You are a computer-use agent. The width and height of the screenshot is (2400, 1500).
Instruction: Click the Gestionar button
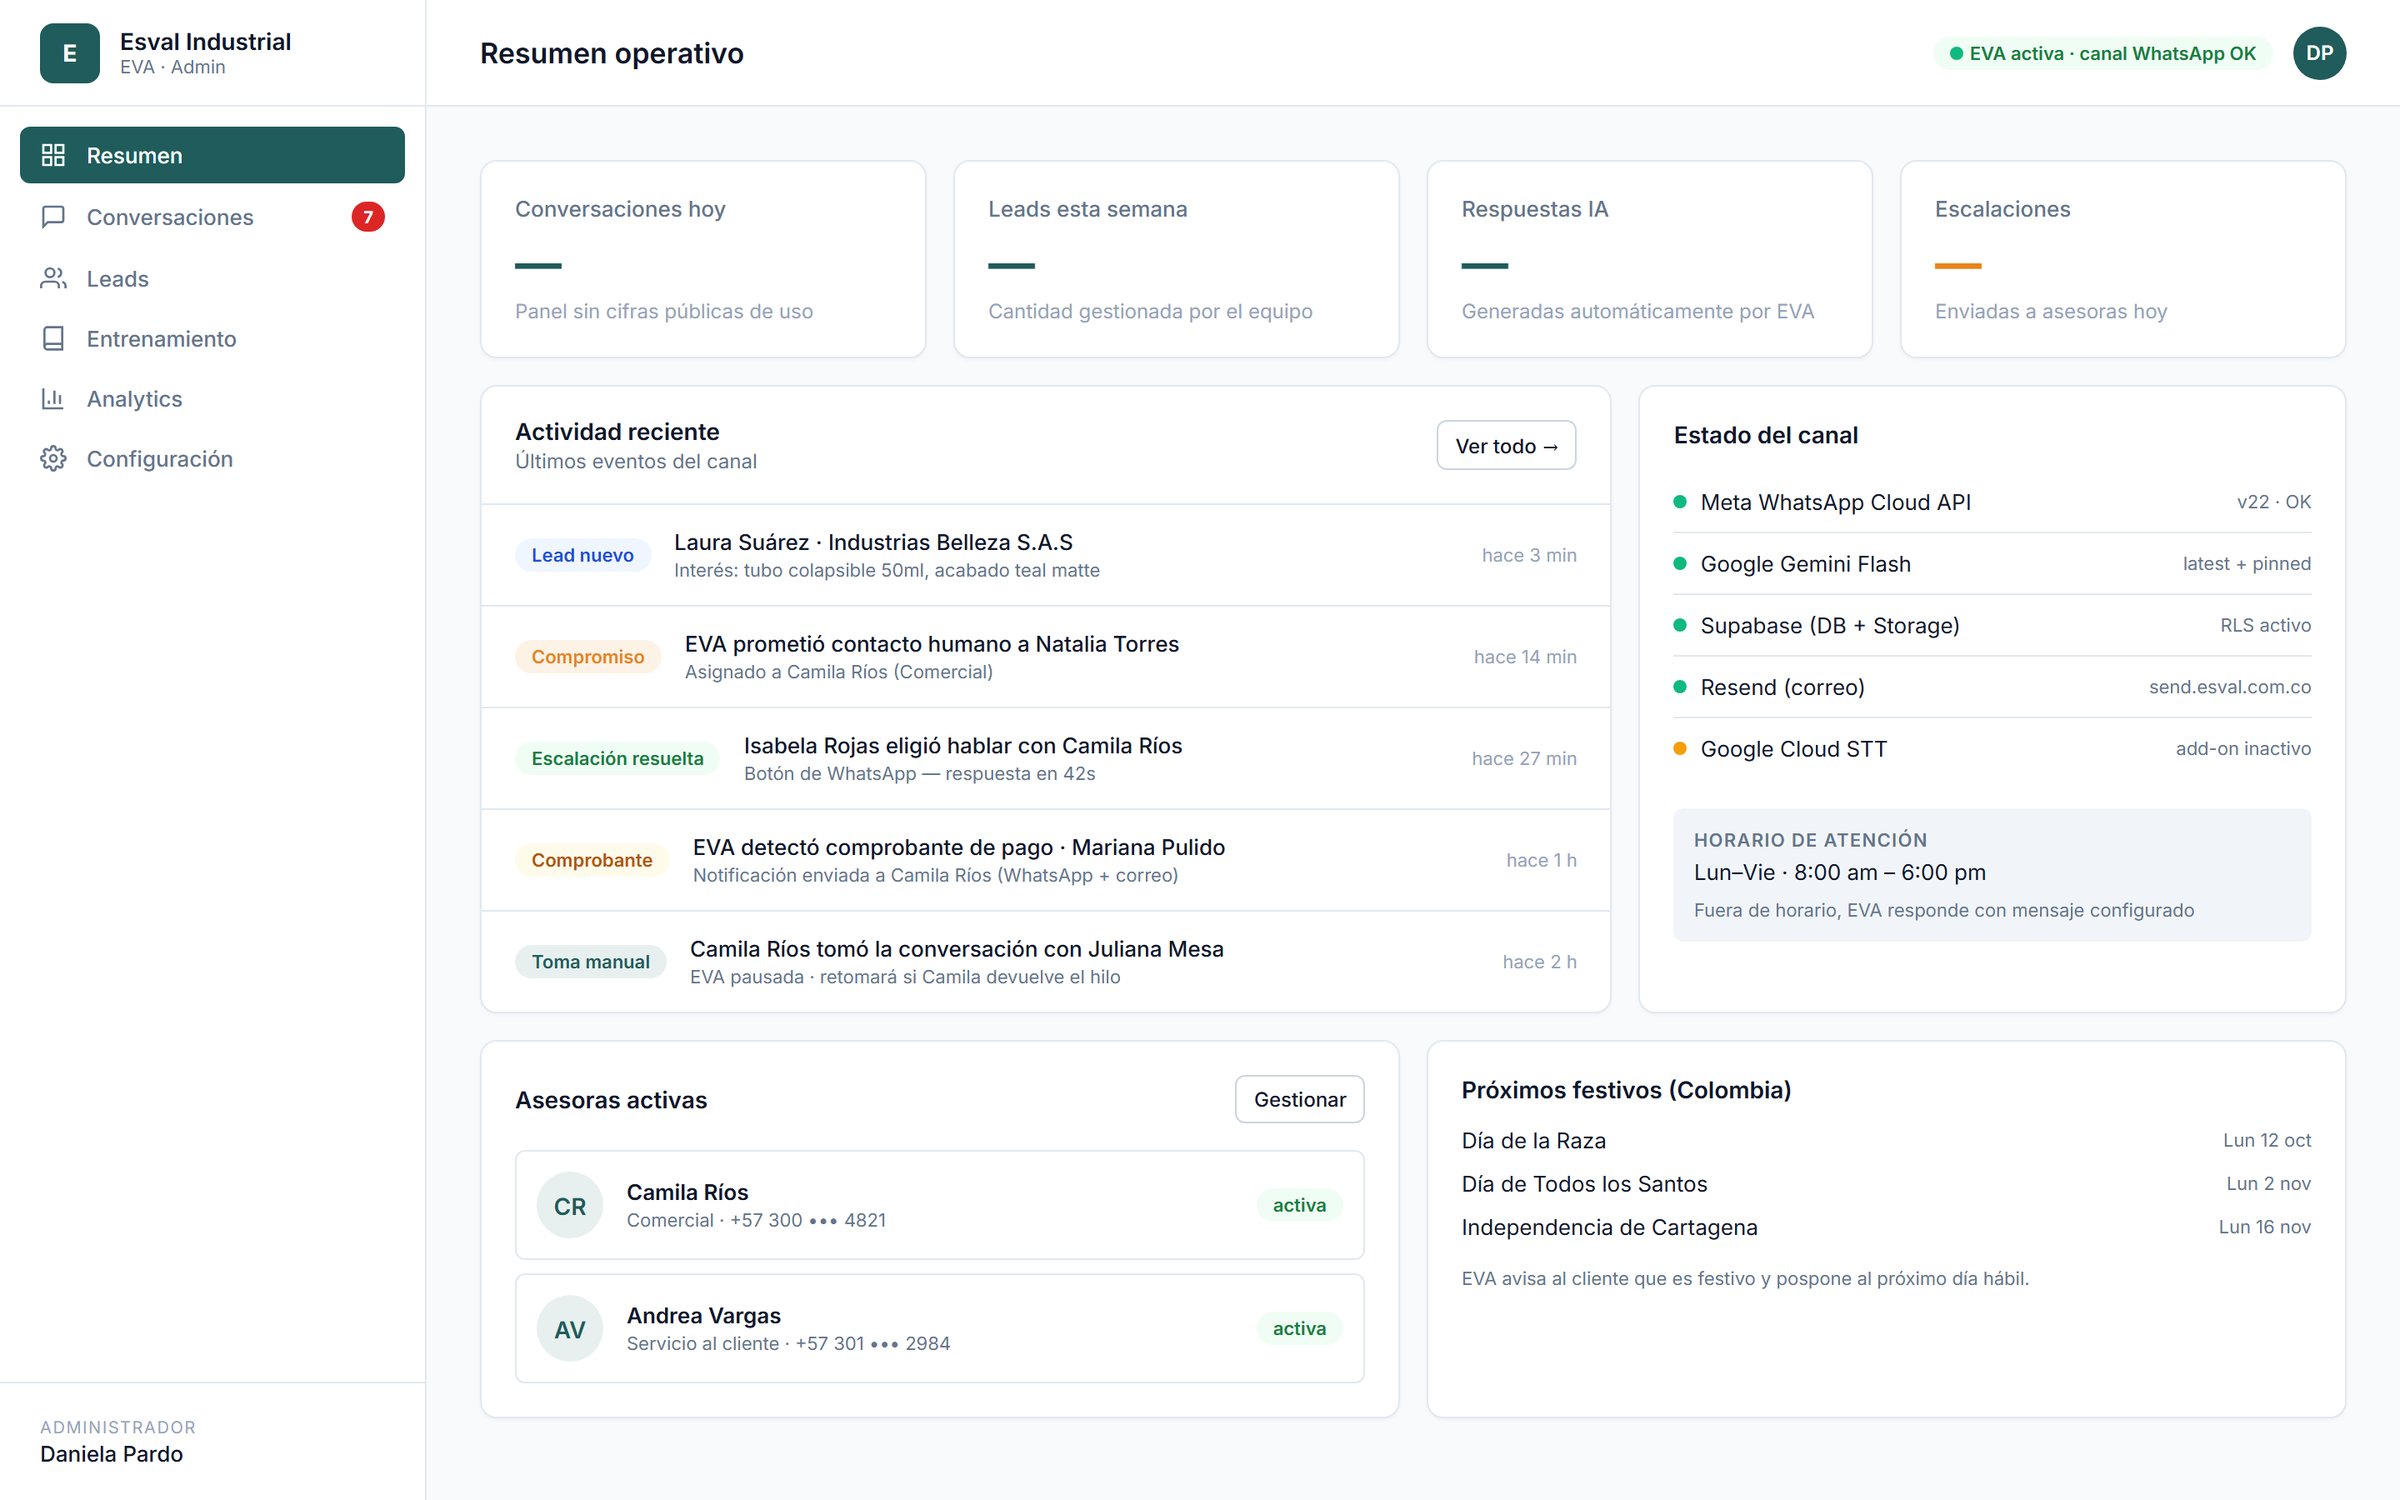click(x=1299, y=1100)
